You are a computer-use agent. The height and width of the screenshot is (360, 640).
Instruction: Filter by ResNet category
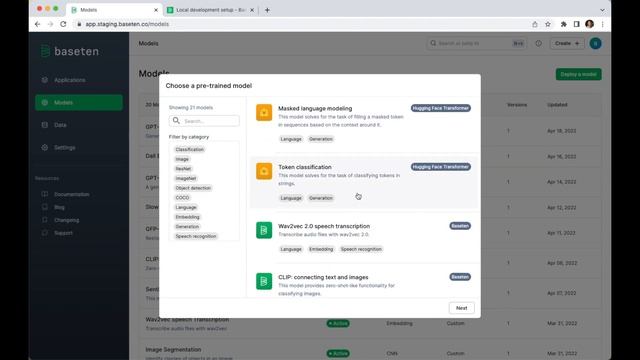(x=183, y=169)
